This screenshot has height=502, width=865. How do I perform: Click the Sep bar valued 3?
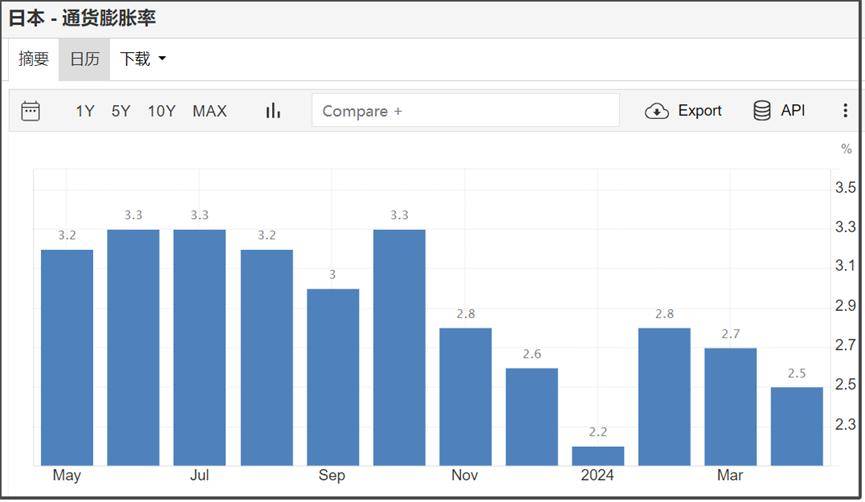click(333, 377)
